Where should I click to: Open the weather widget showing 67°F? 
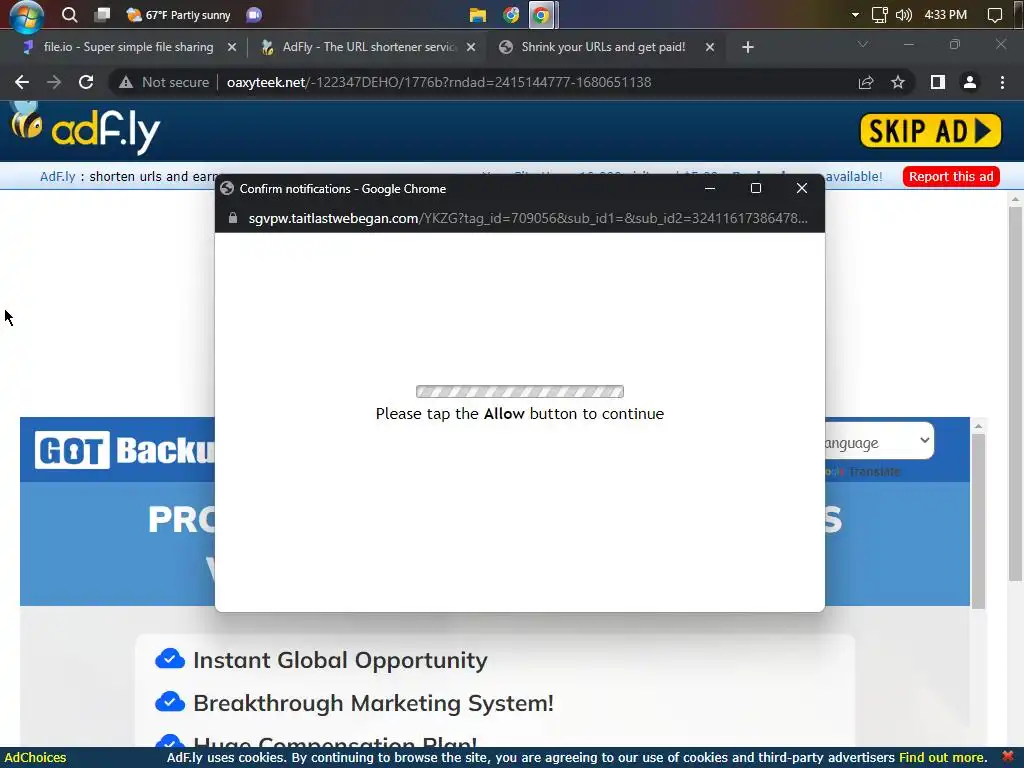tap(178, 15)
